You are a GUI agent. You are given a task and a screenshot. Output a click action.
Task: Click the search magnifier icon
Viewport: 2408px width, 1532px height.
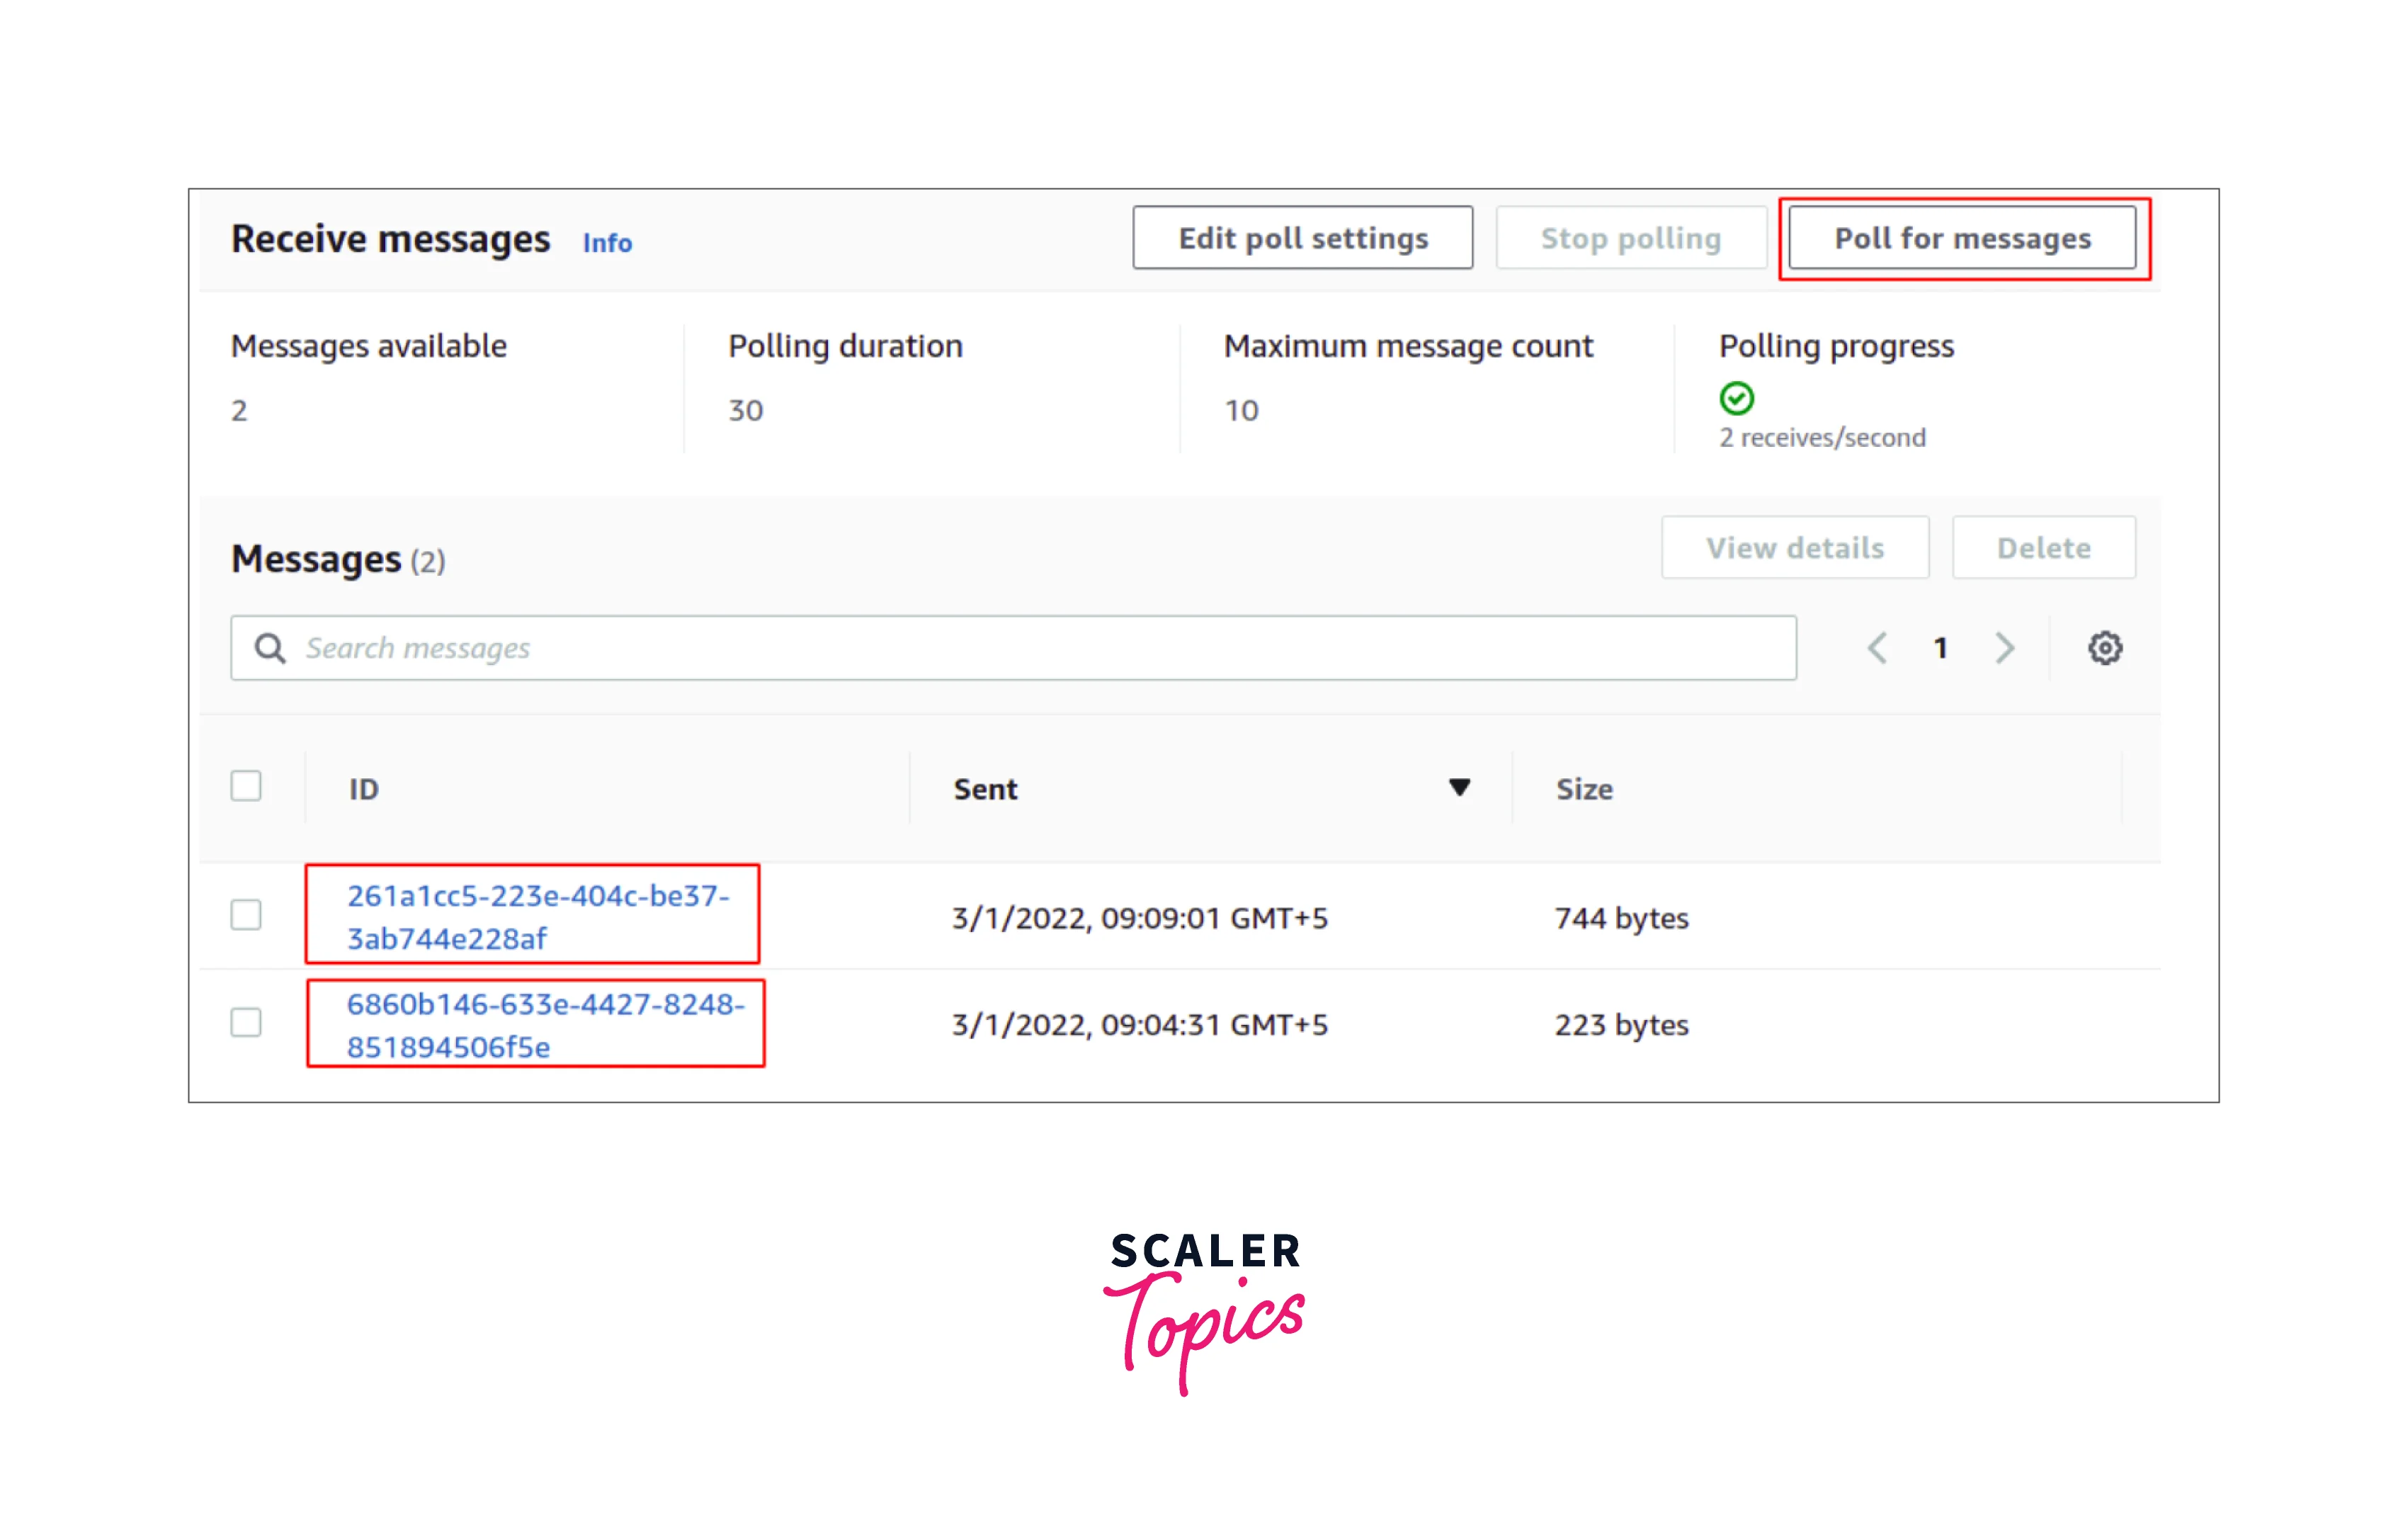coord(269,648)
